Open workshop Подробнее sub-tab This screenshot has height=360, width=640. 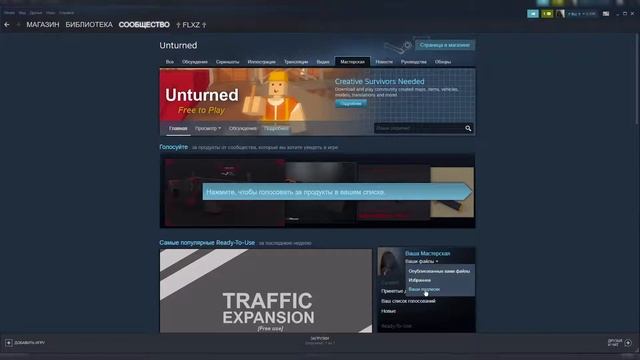pos(276,128)
